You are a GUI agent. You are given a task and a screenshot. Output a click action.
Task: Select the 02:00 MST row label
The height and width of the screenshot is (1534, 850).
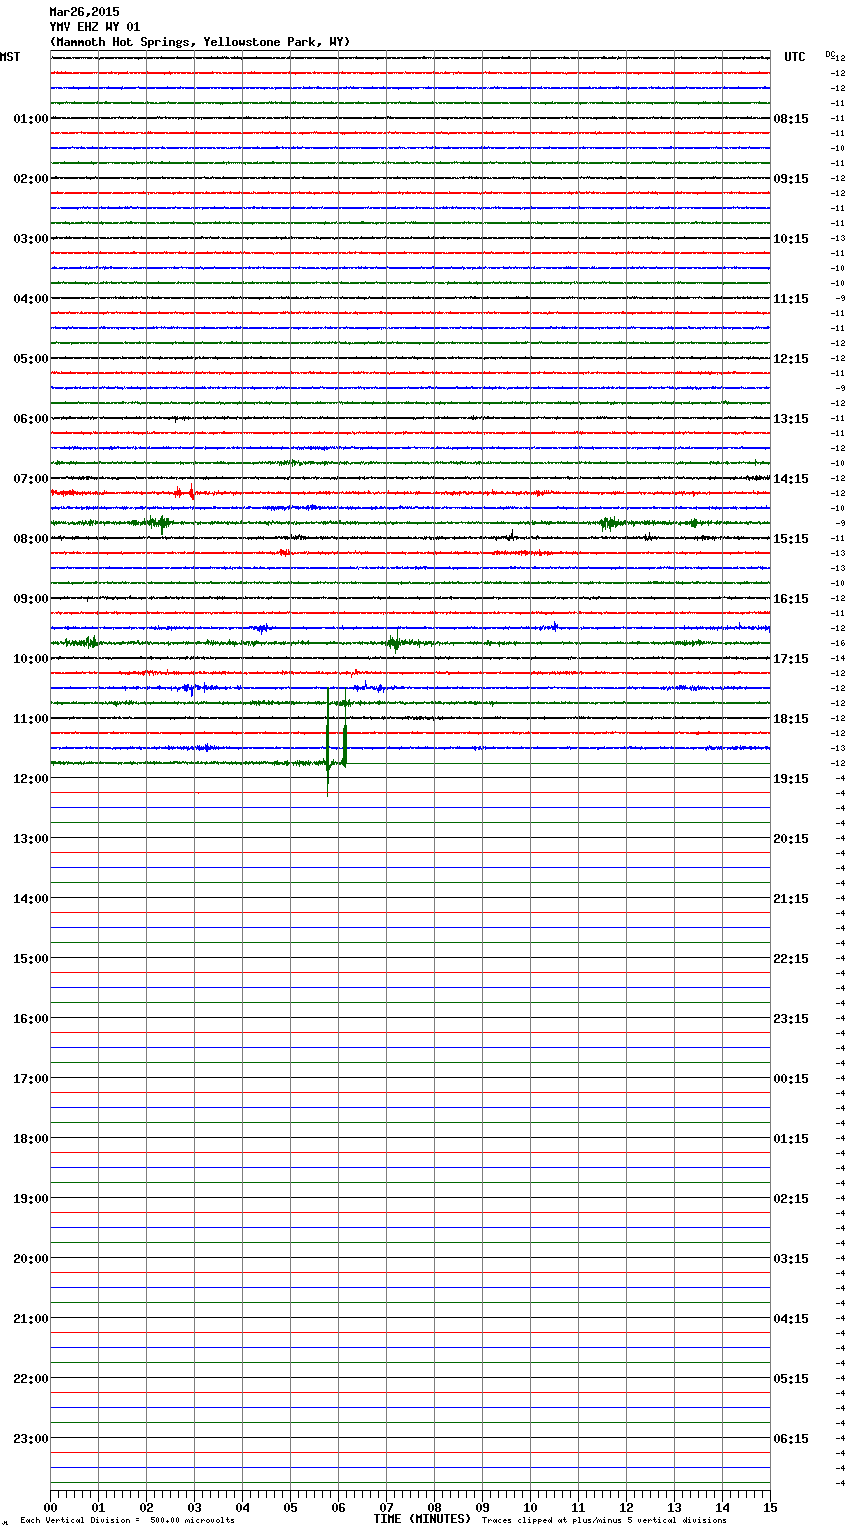[31, 179]
